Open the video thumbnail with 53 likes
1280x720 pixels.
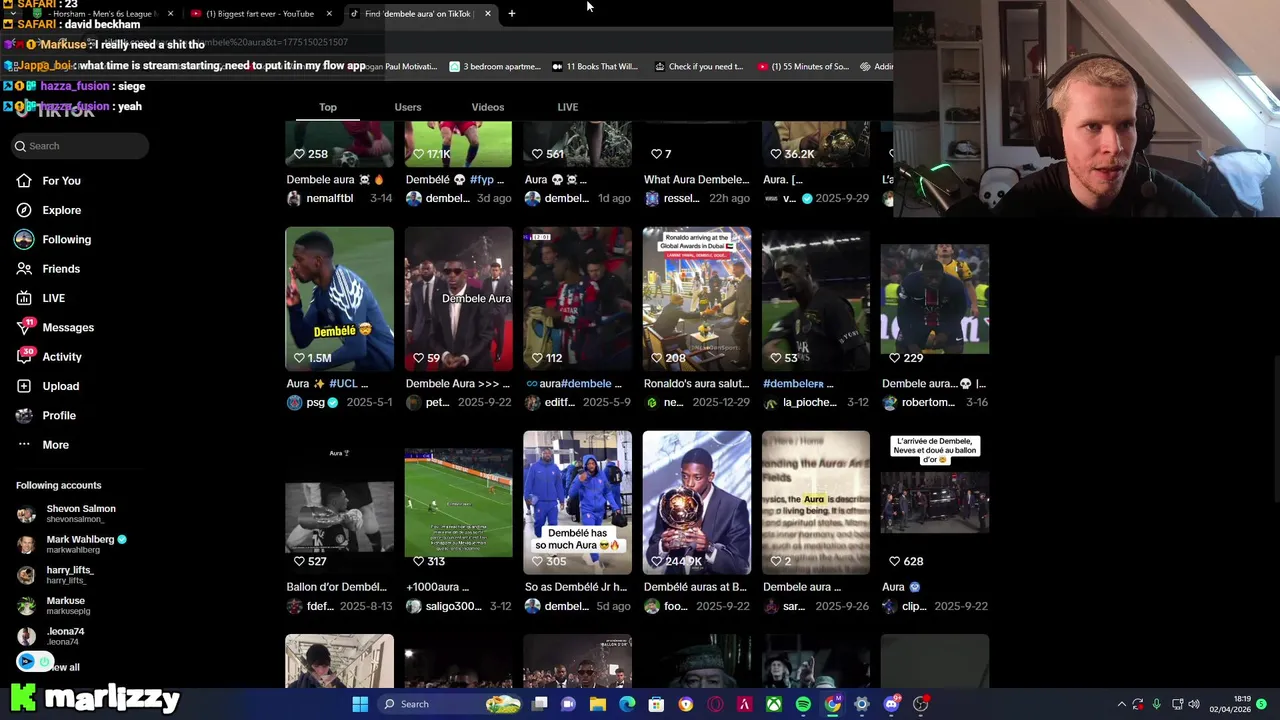[x=815, y=299]
